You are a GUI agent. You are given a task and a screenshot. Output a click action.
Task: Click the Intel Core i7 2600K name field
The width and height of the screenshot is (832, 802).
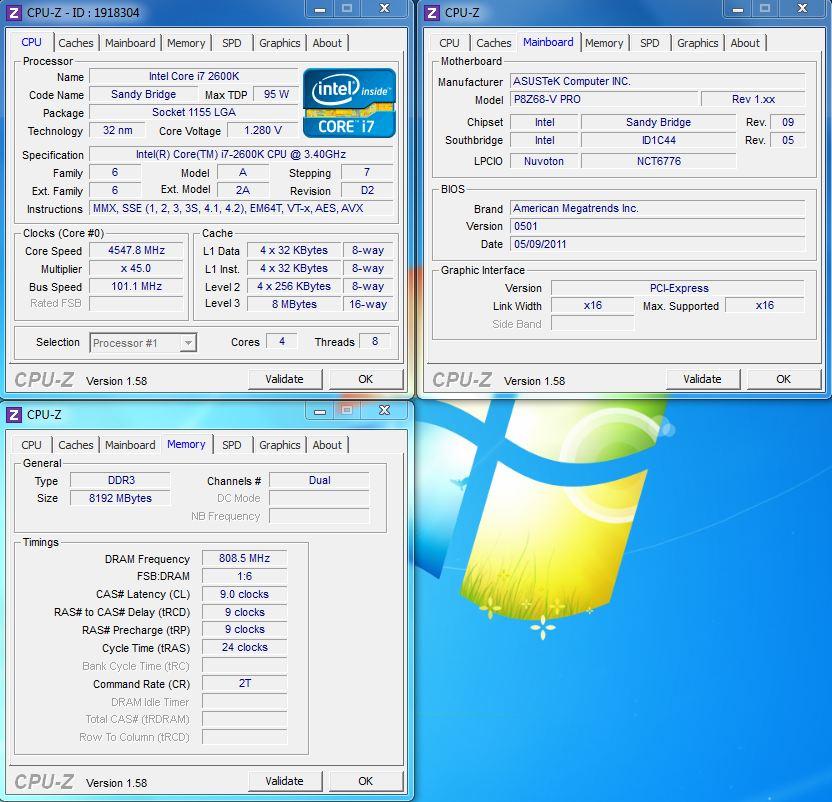click(x=194, y=76)
